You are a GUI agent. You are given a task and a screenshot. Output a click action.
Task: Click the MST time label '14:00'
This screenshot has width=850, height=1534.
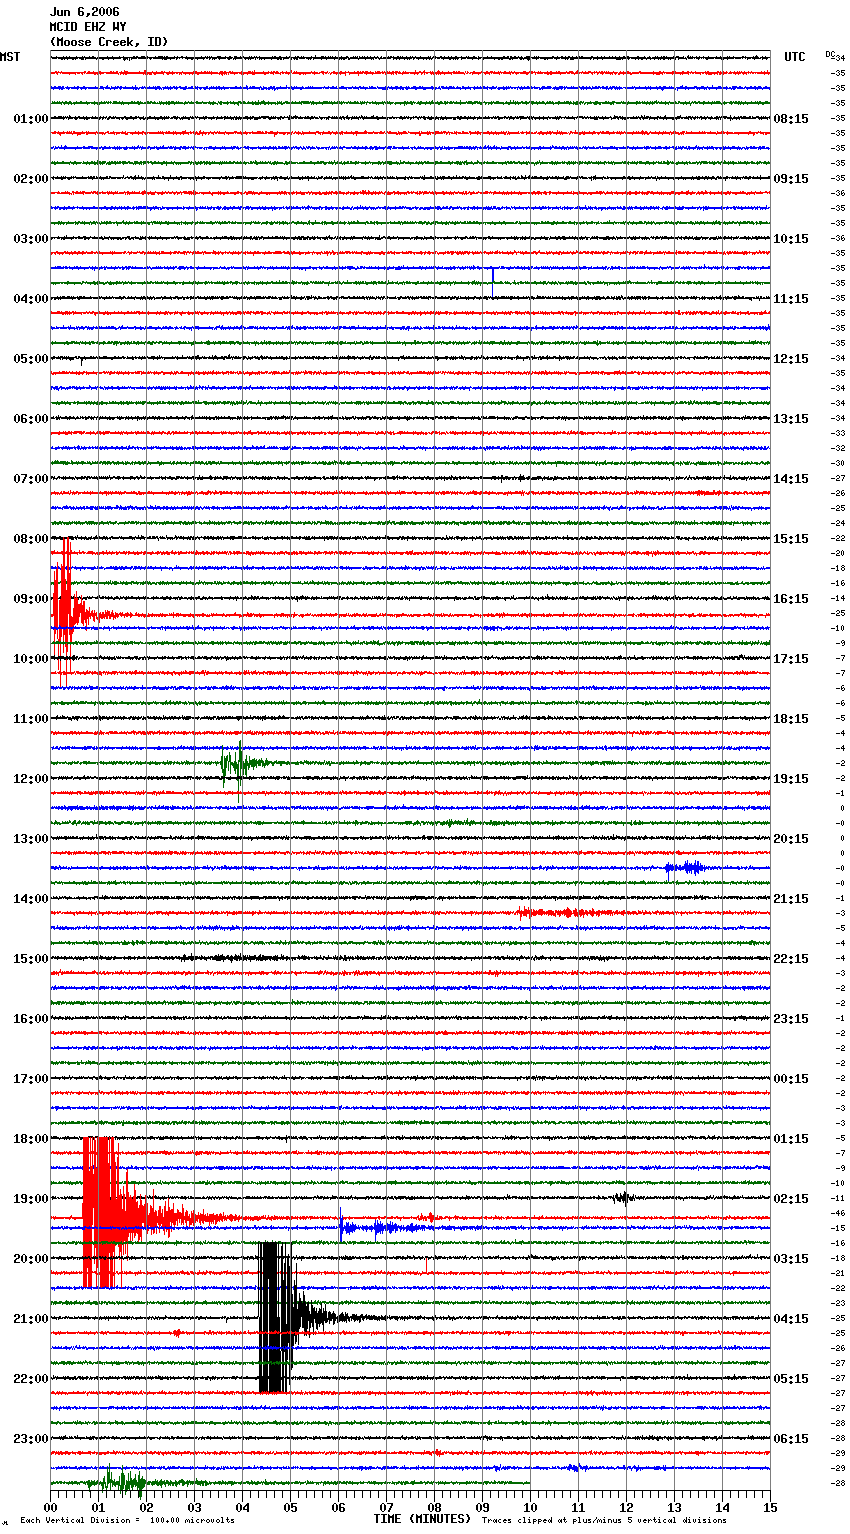point(31,899)
